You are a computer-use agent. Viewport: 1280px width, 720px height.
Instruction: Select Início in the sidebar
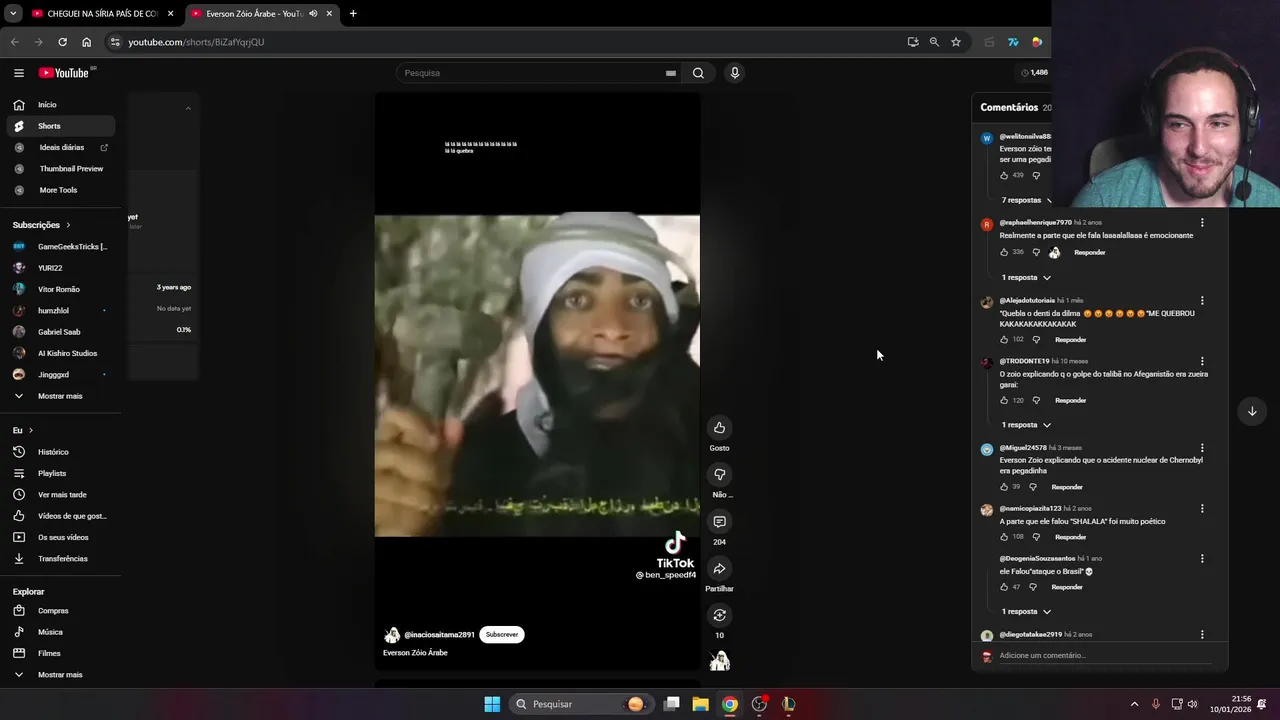pyautogui.click(x=60, y=105)
